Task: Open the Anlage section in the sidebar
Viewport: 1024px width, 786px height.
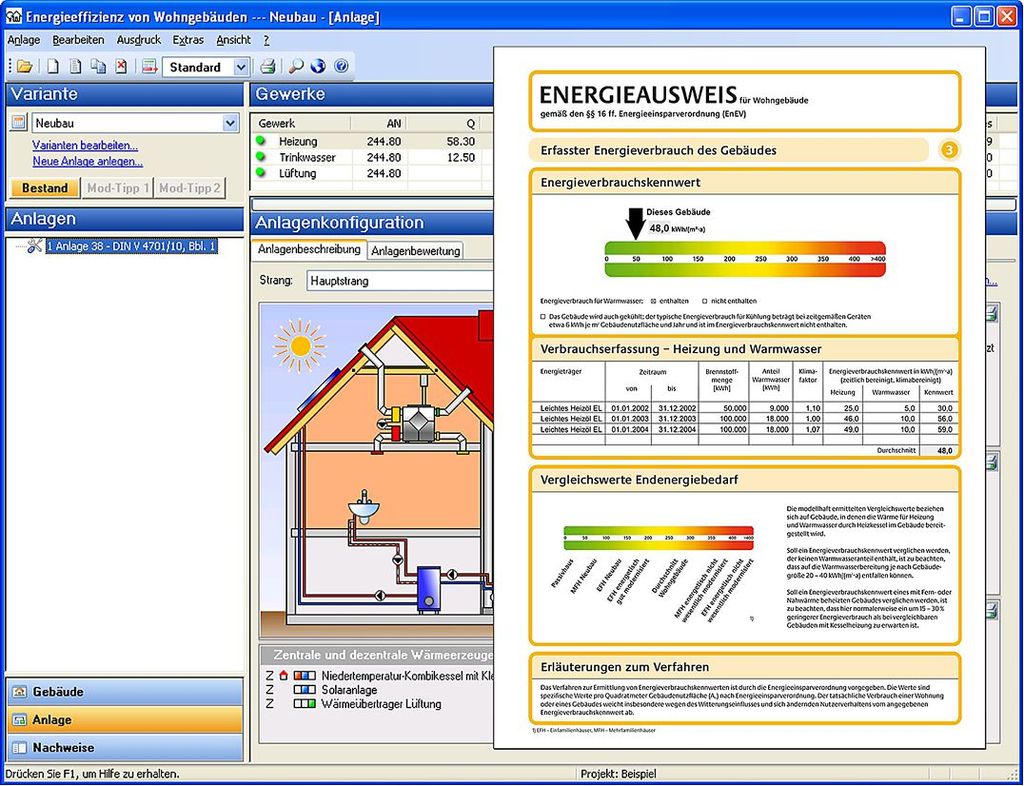Action: (x=125, y=719)
